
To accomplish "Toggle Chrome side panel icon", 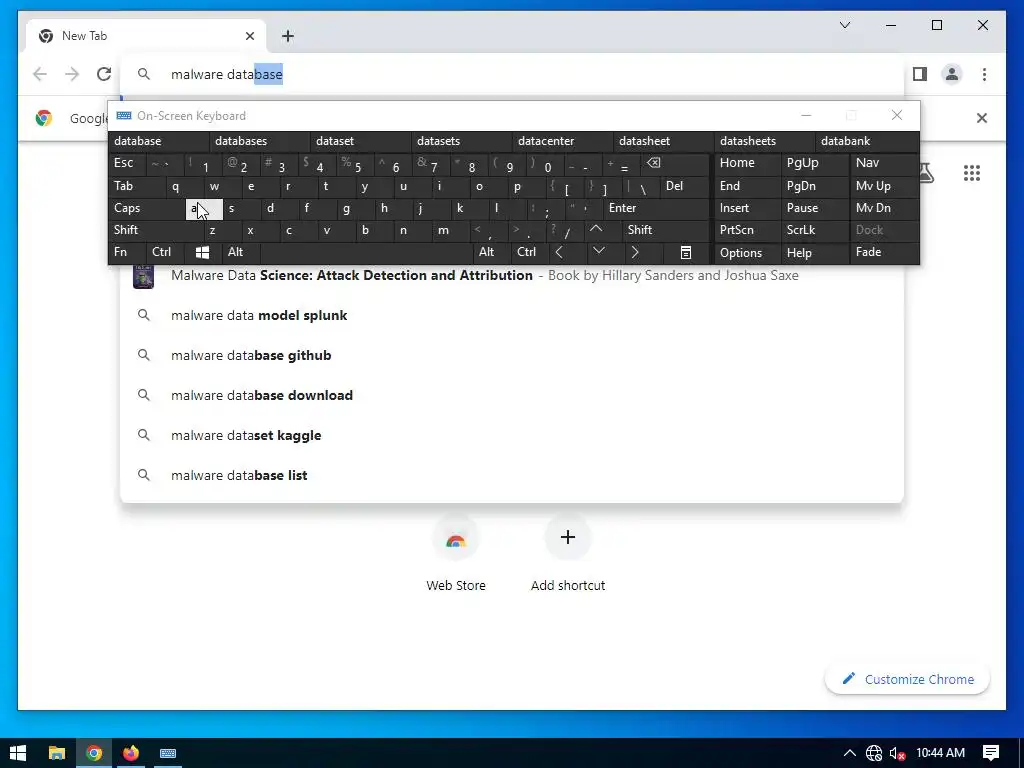I will tap(920, 74).
